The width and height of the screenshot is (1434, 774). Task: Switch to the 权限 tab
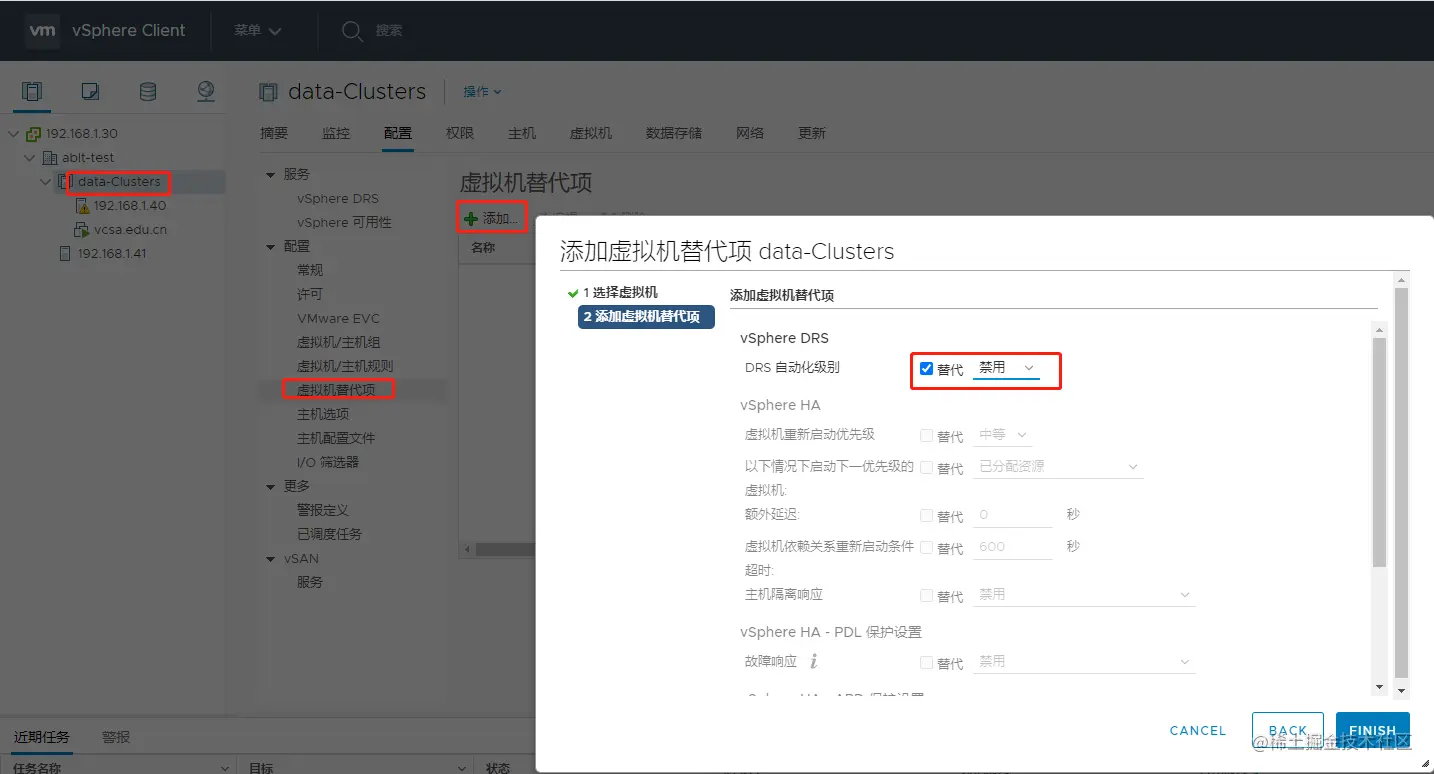click(x=460, y=133)
